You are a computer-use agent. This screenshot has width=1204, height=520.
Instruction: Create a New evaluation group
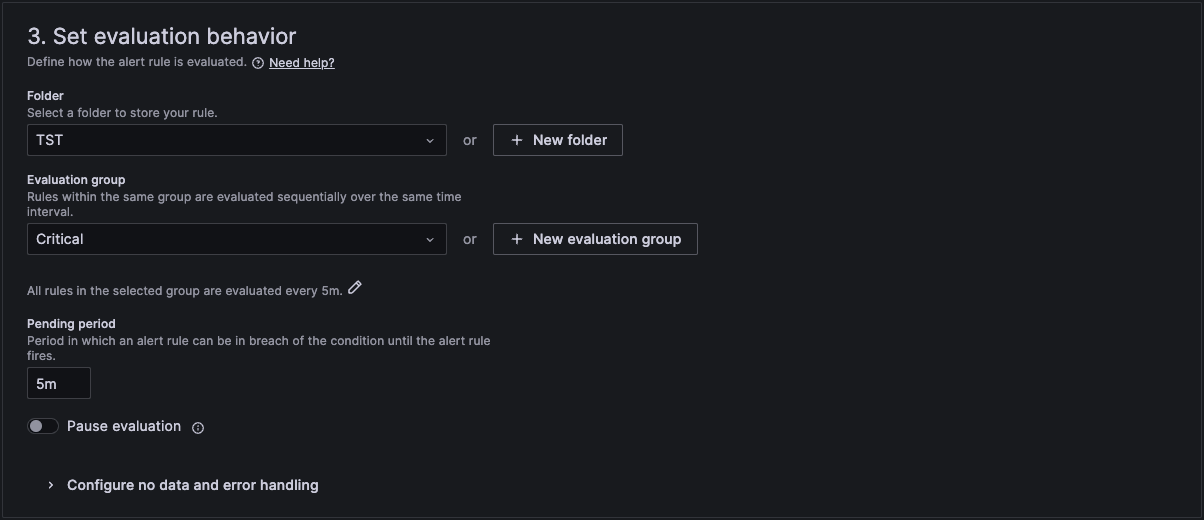(x=595, y=239)
